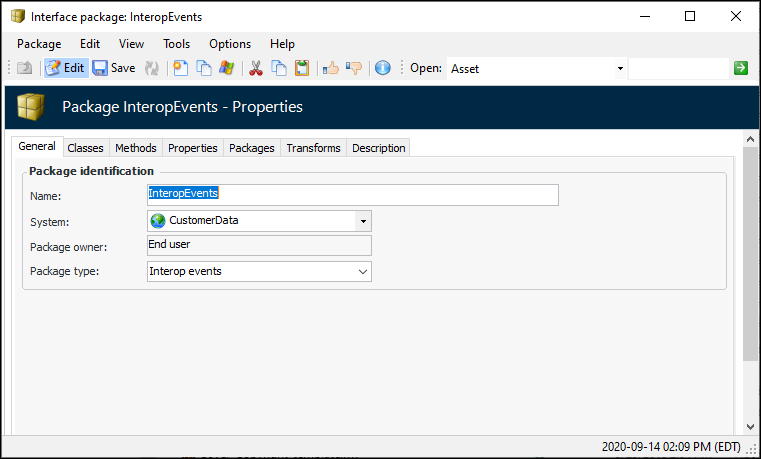
Task: Click the new document toolbar icon
Action: [181, 68]
